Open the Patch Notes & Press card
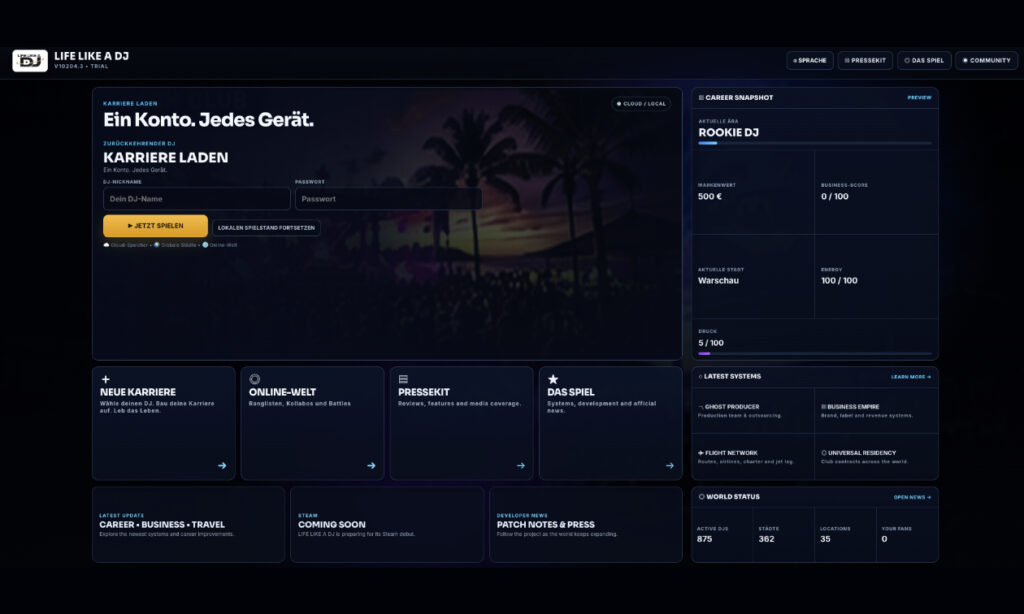1024x614 pixels. 586,525
